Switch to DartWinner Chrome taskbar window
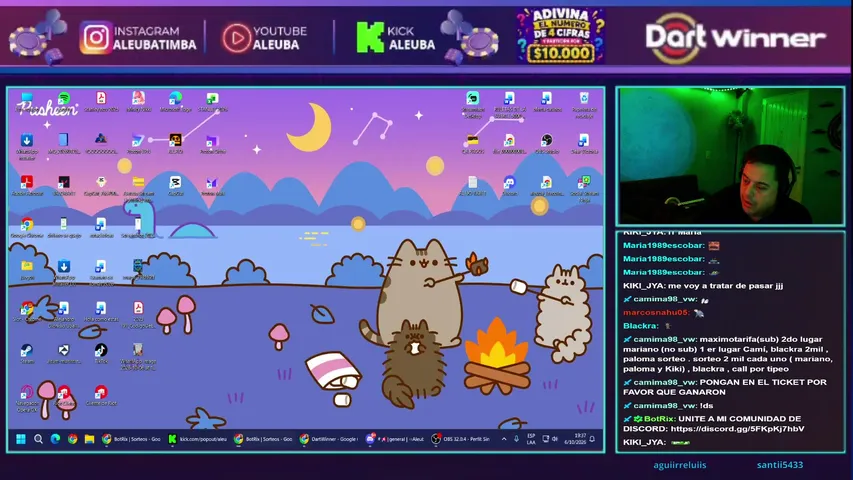 [x=329, y=439]
